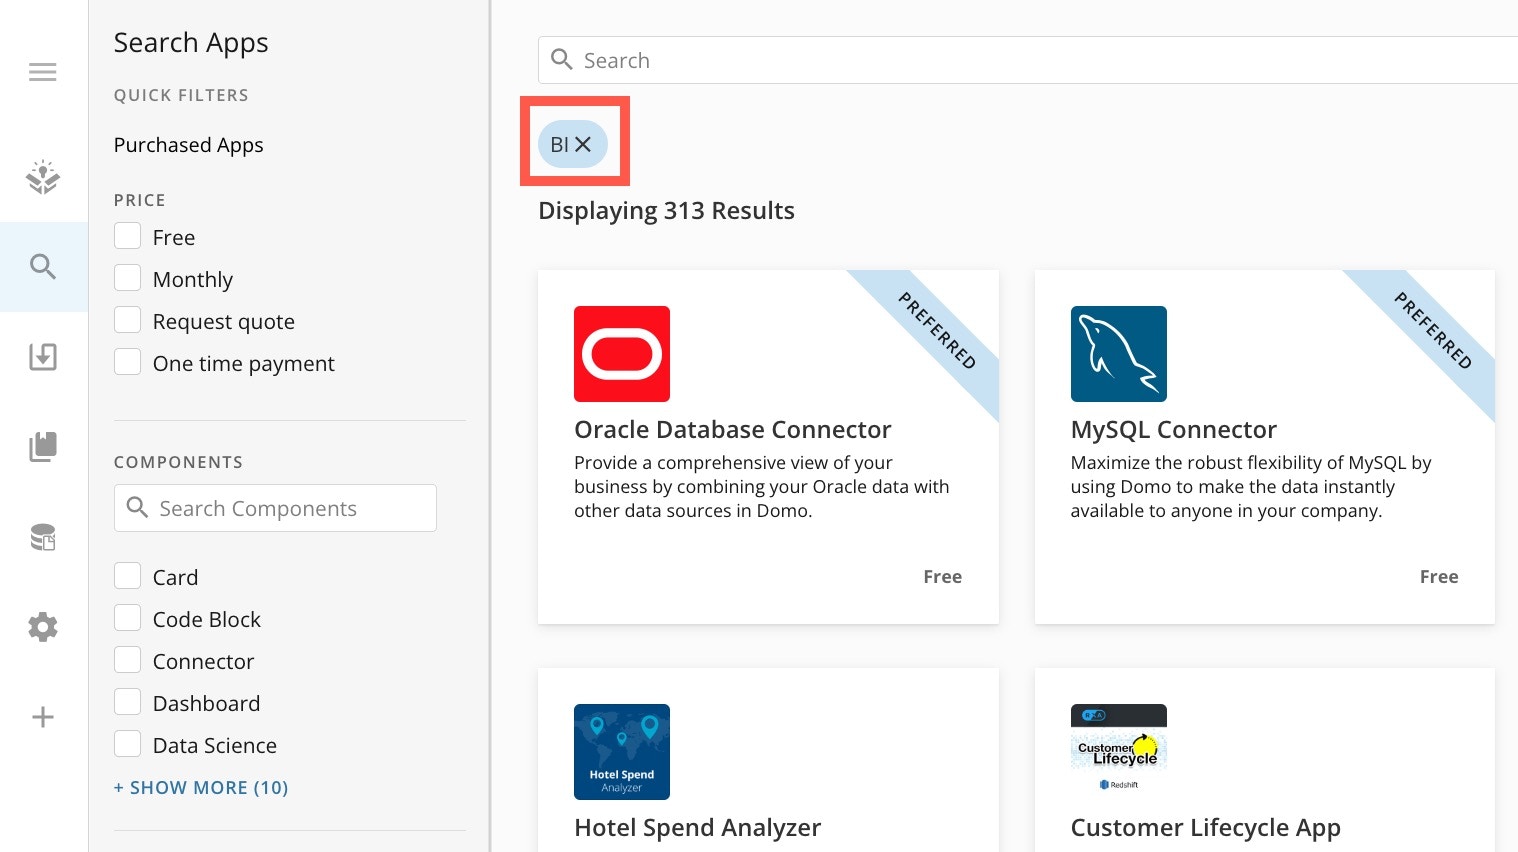This screenshot has width=1518, height=852.
Task: Open Oracle Database Connector title
Action: 733,430
